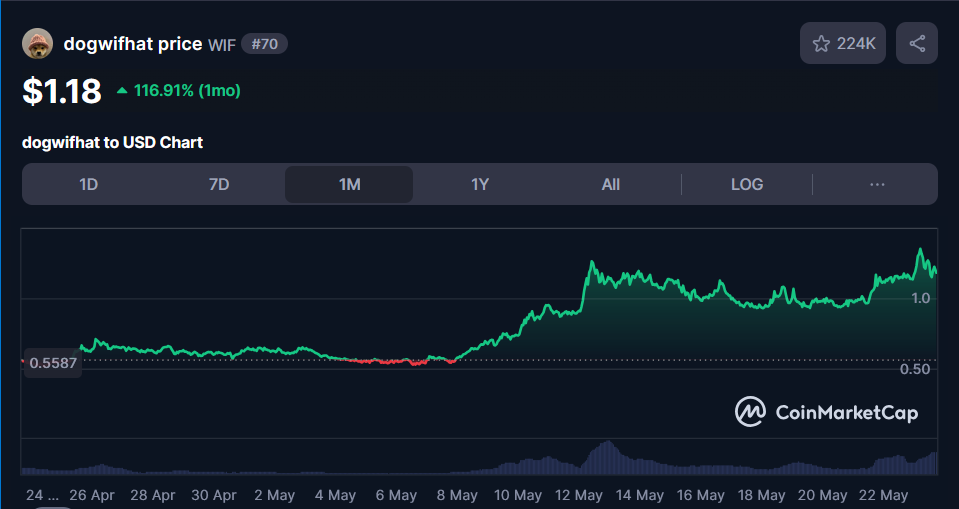959x509 pixels.
Task: Toggle LOG scale on chart
Action: coord(747,184)
